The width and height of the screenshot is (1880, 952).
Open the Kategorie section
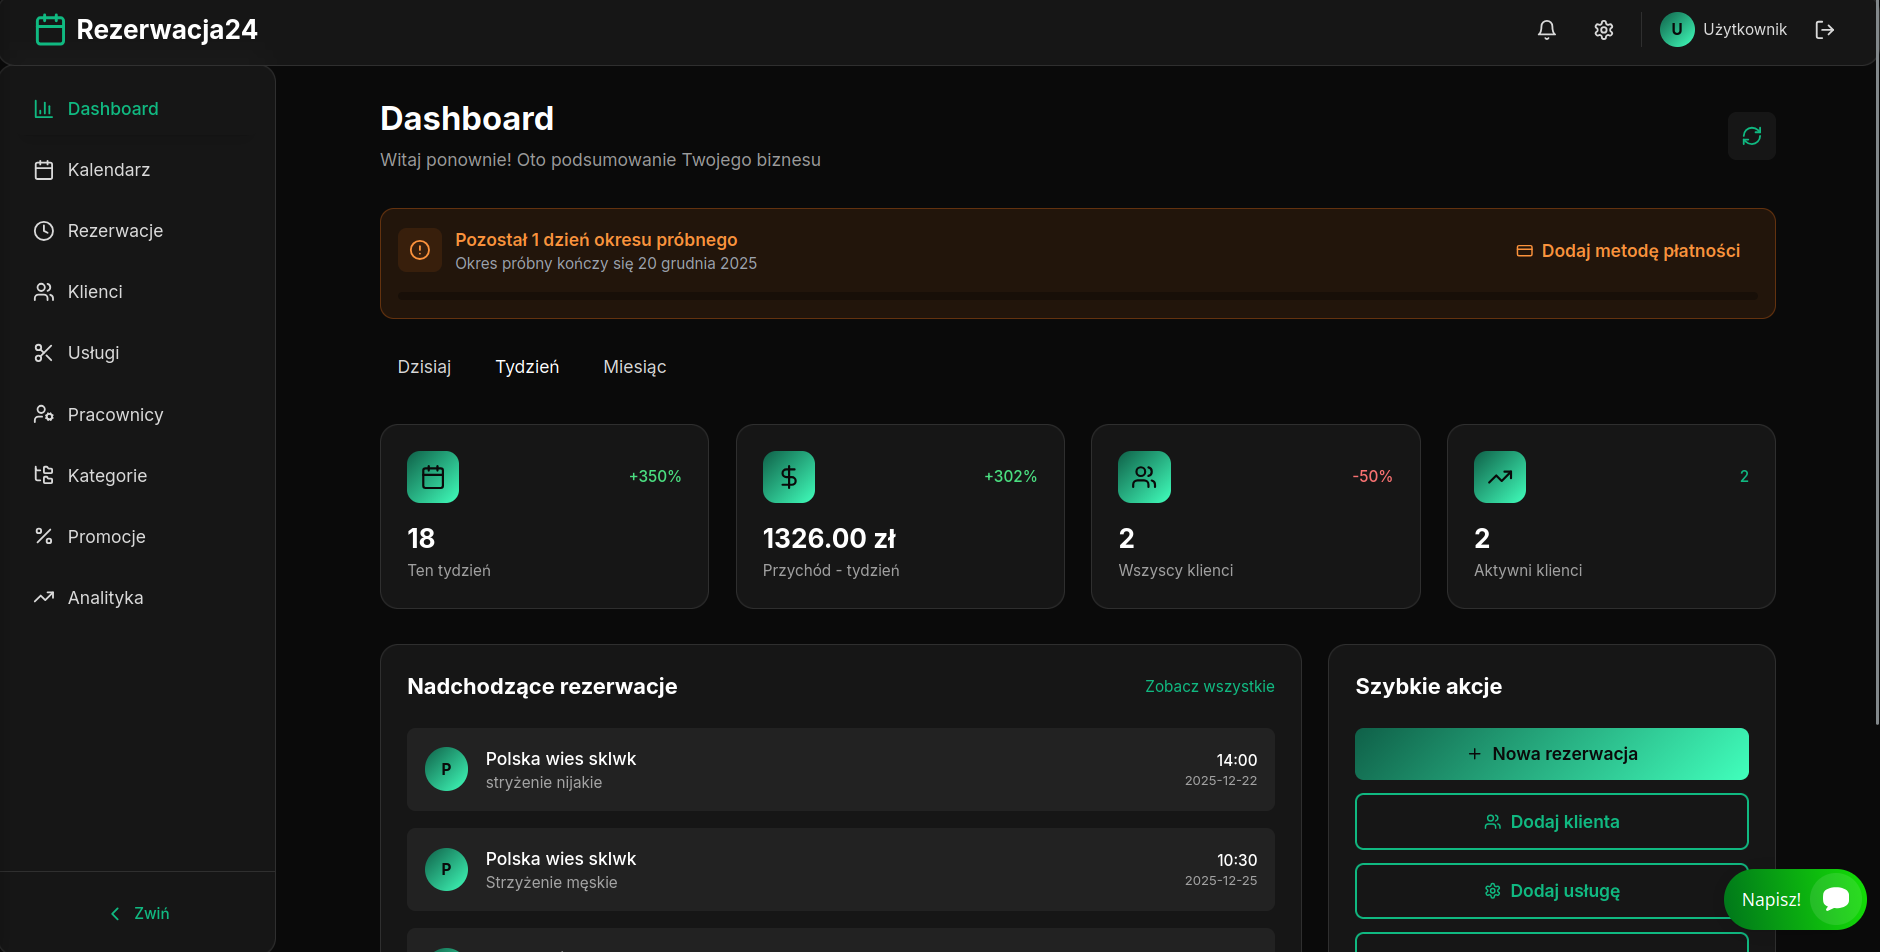(x=43, y=475)
